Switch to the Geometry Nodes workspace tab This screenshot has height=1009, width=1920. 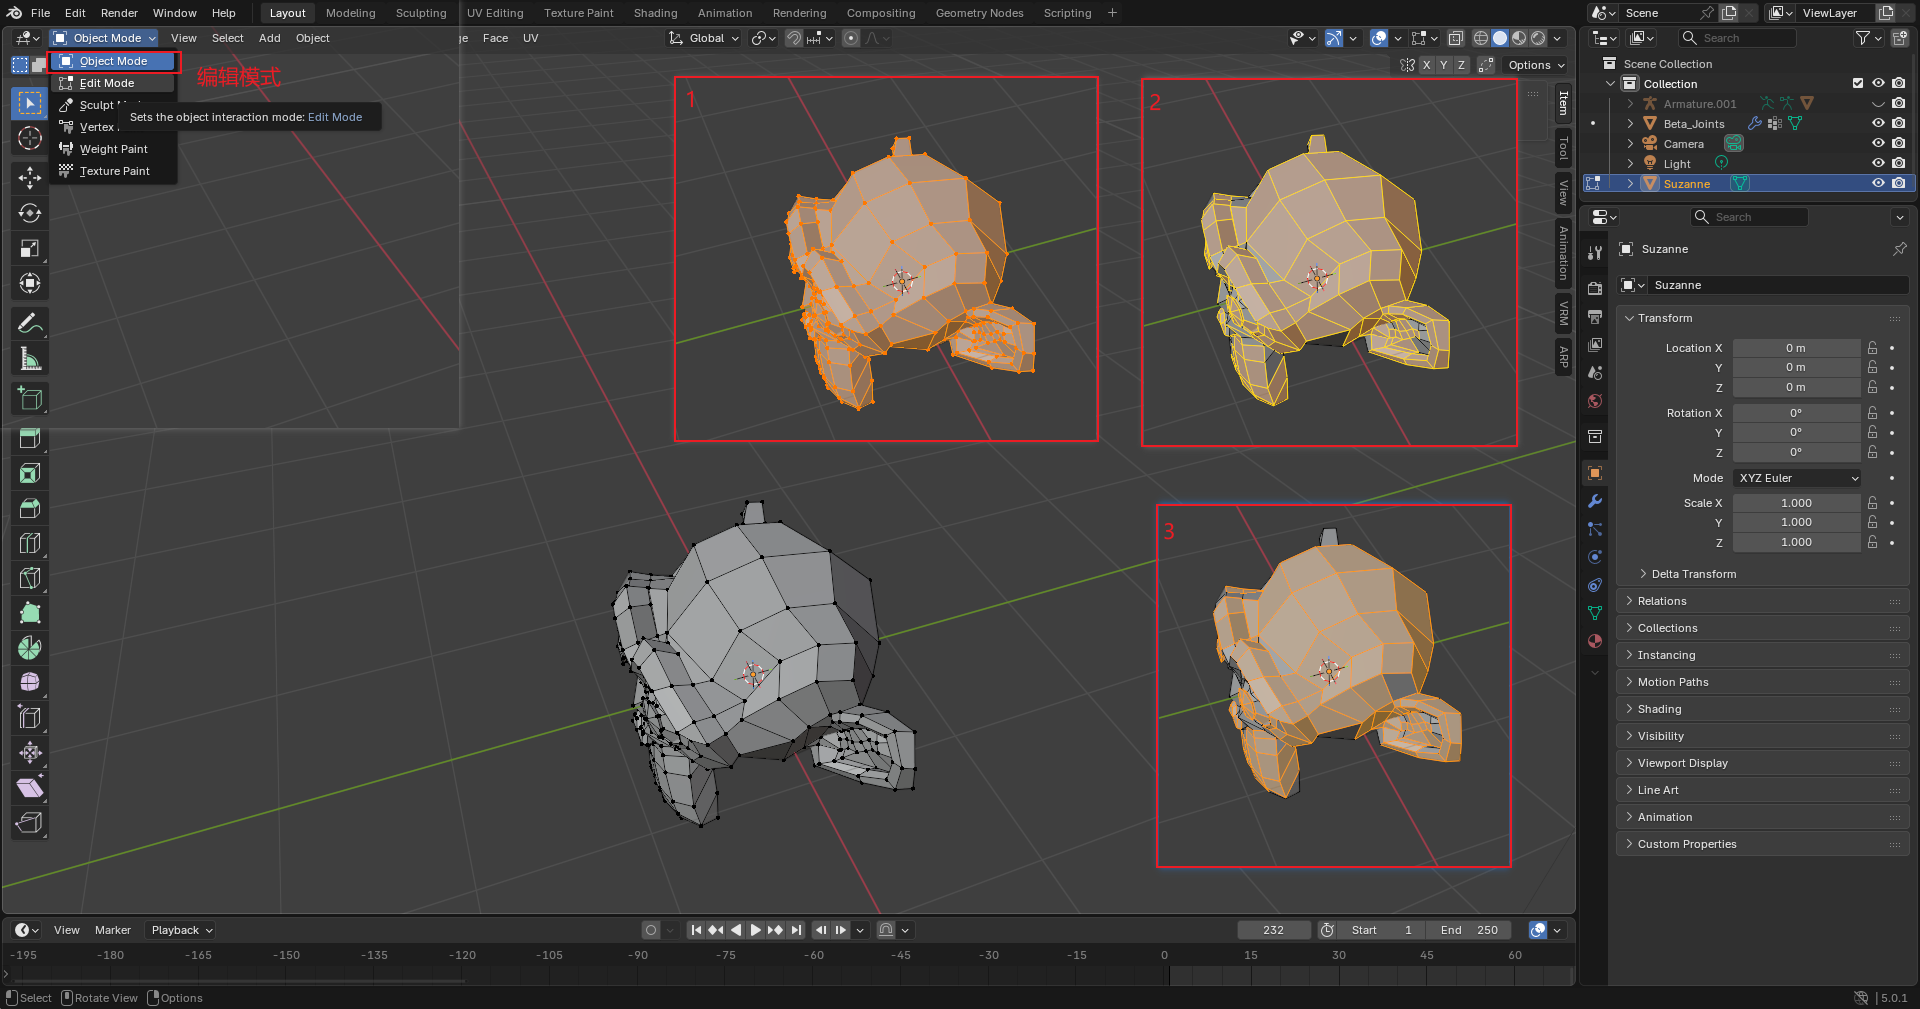(979, 13)
